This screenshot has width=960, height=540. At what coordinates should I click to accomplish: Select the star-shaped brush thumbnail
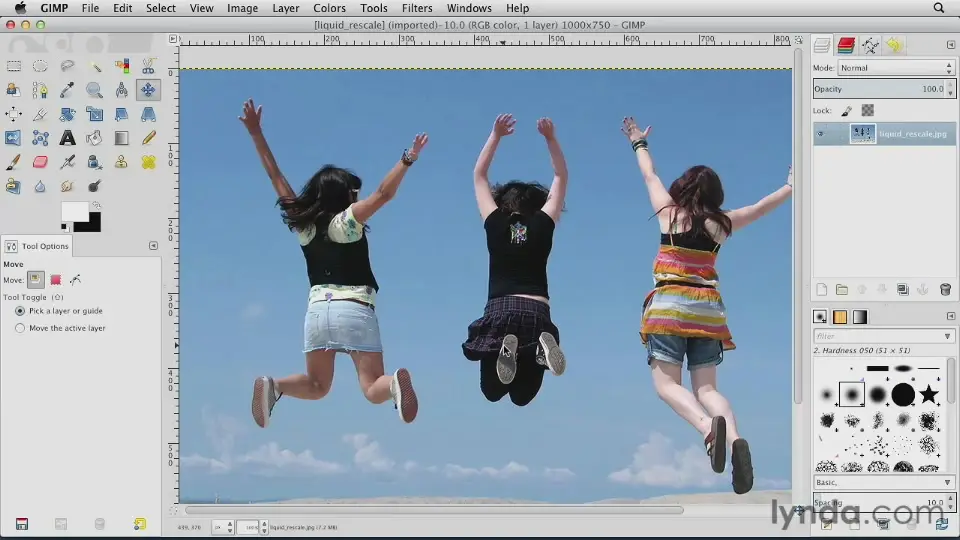pos(929,394)
